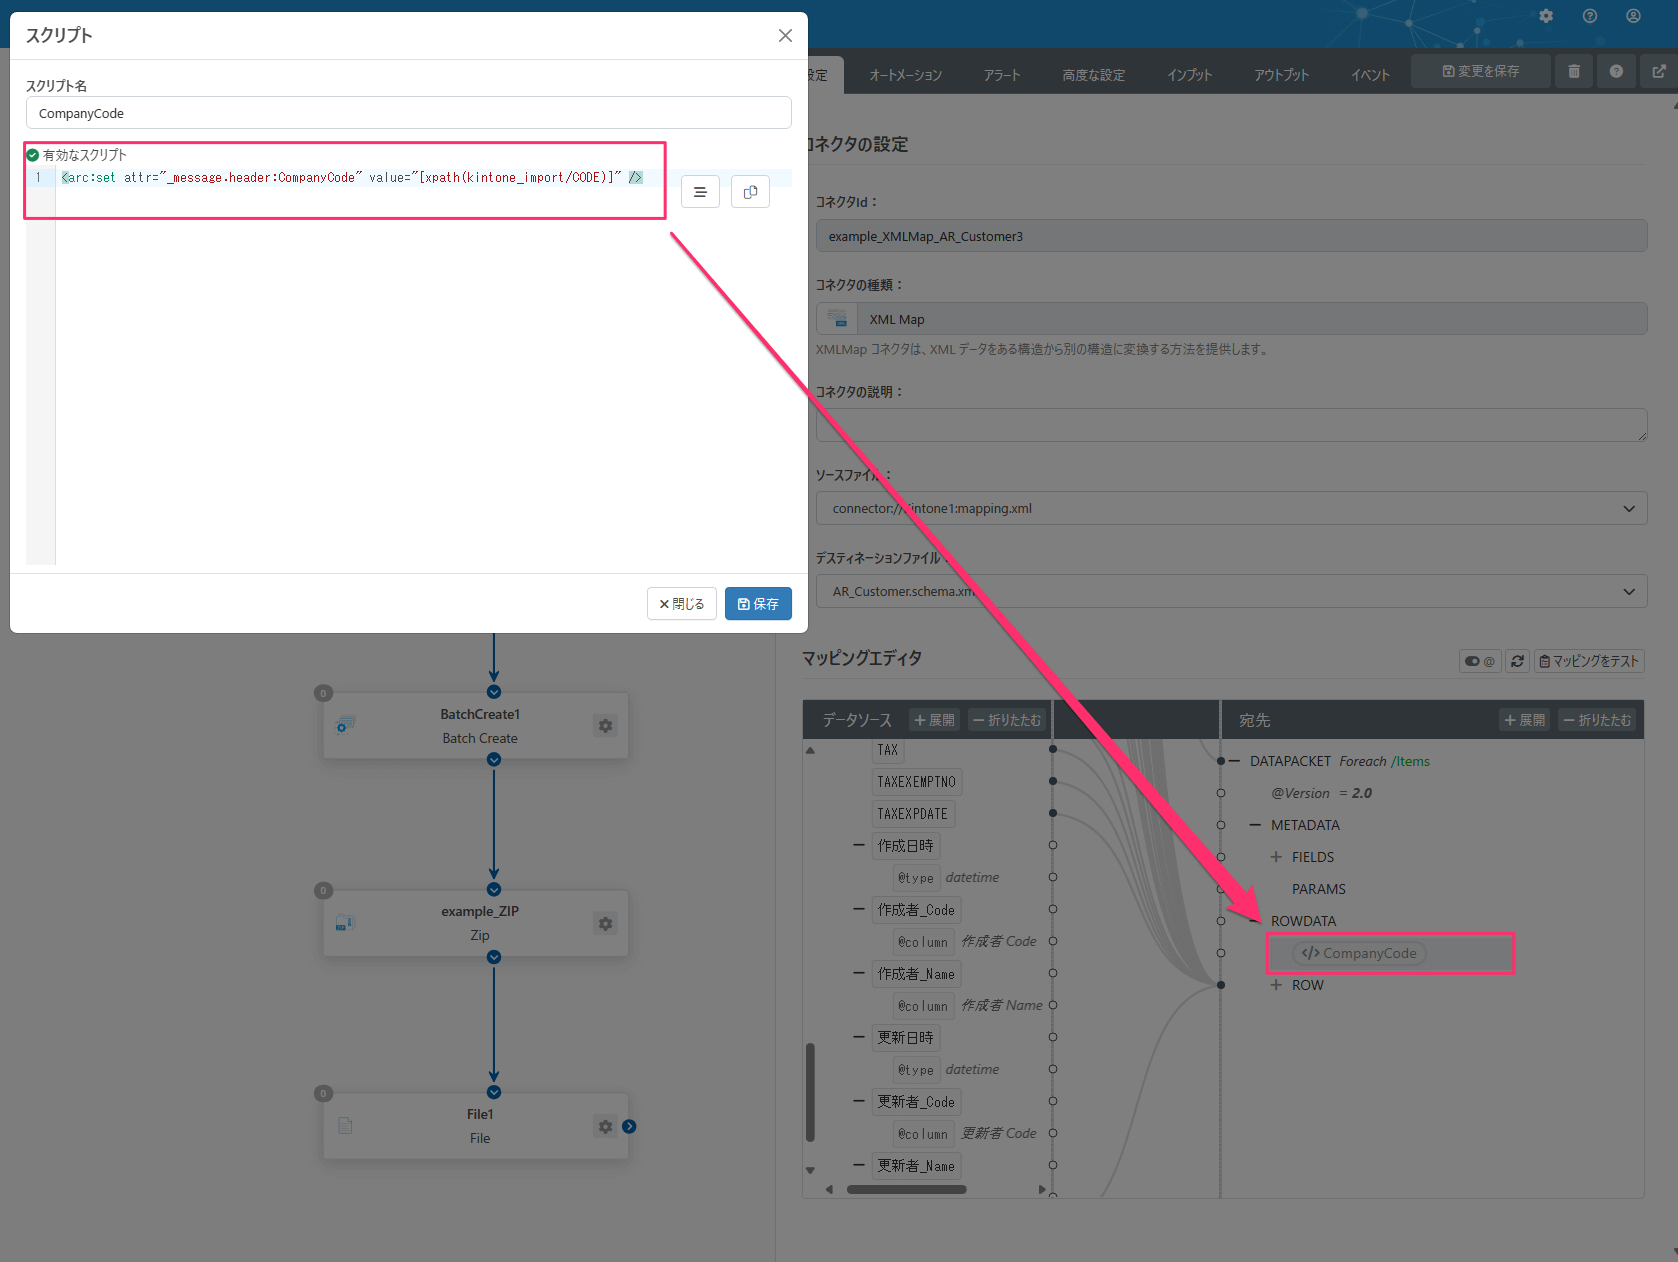Click the Script name input field
The height and width of the screenshot is (1262, 1678).
(x=408, y=113)
